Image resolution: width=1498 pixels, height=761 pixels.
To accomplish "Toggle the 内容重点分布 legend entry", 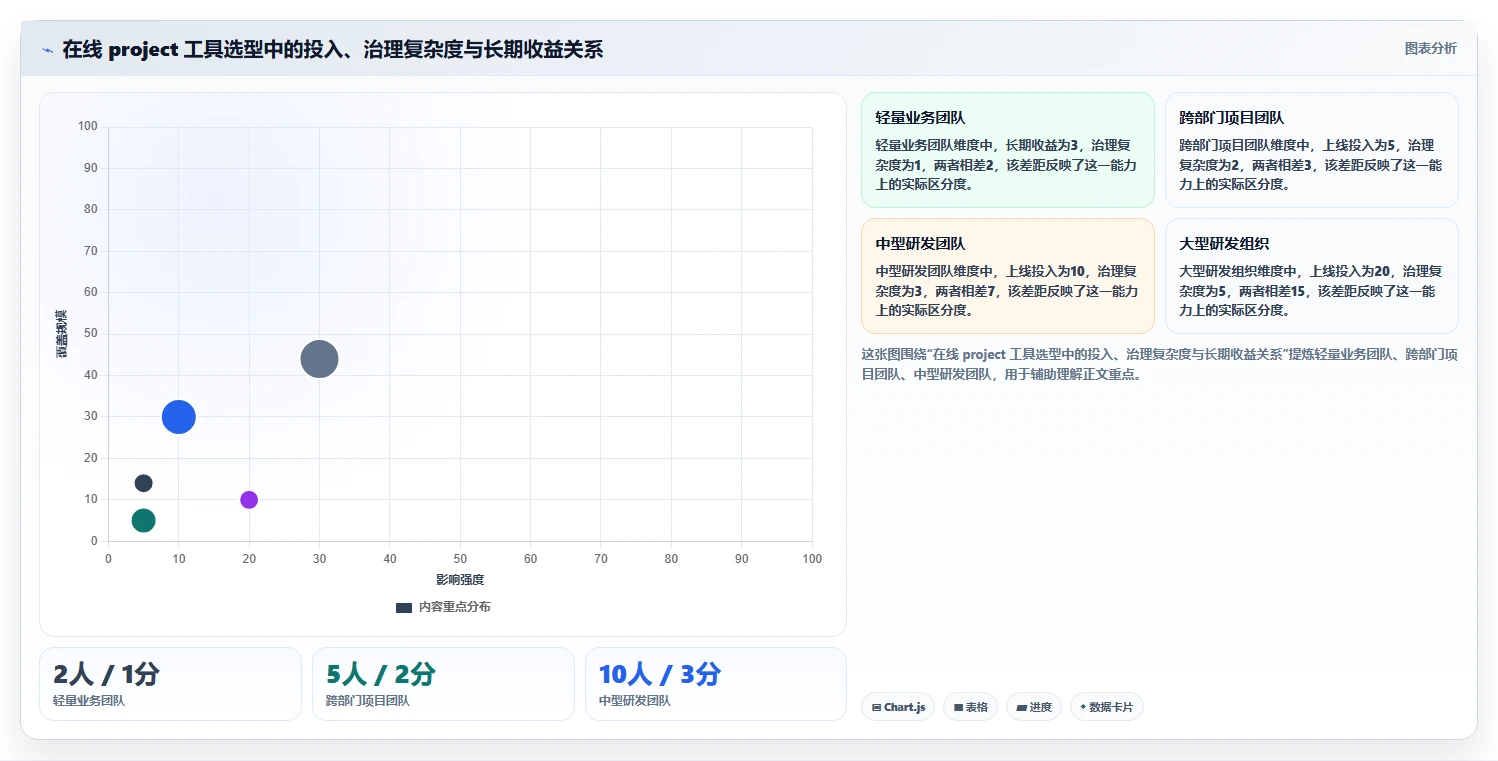I will tap(443, 607).
